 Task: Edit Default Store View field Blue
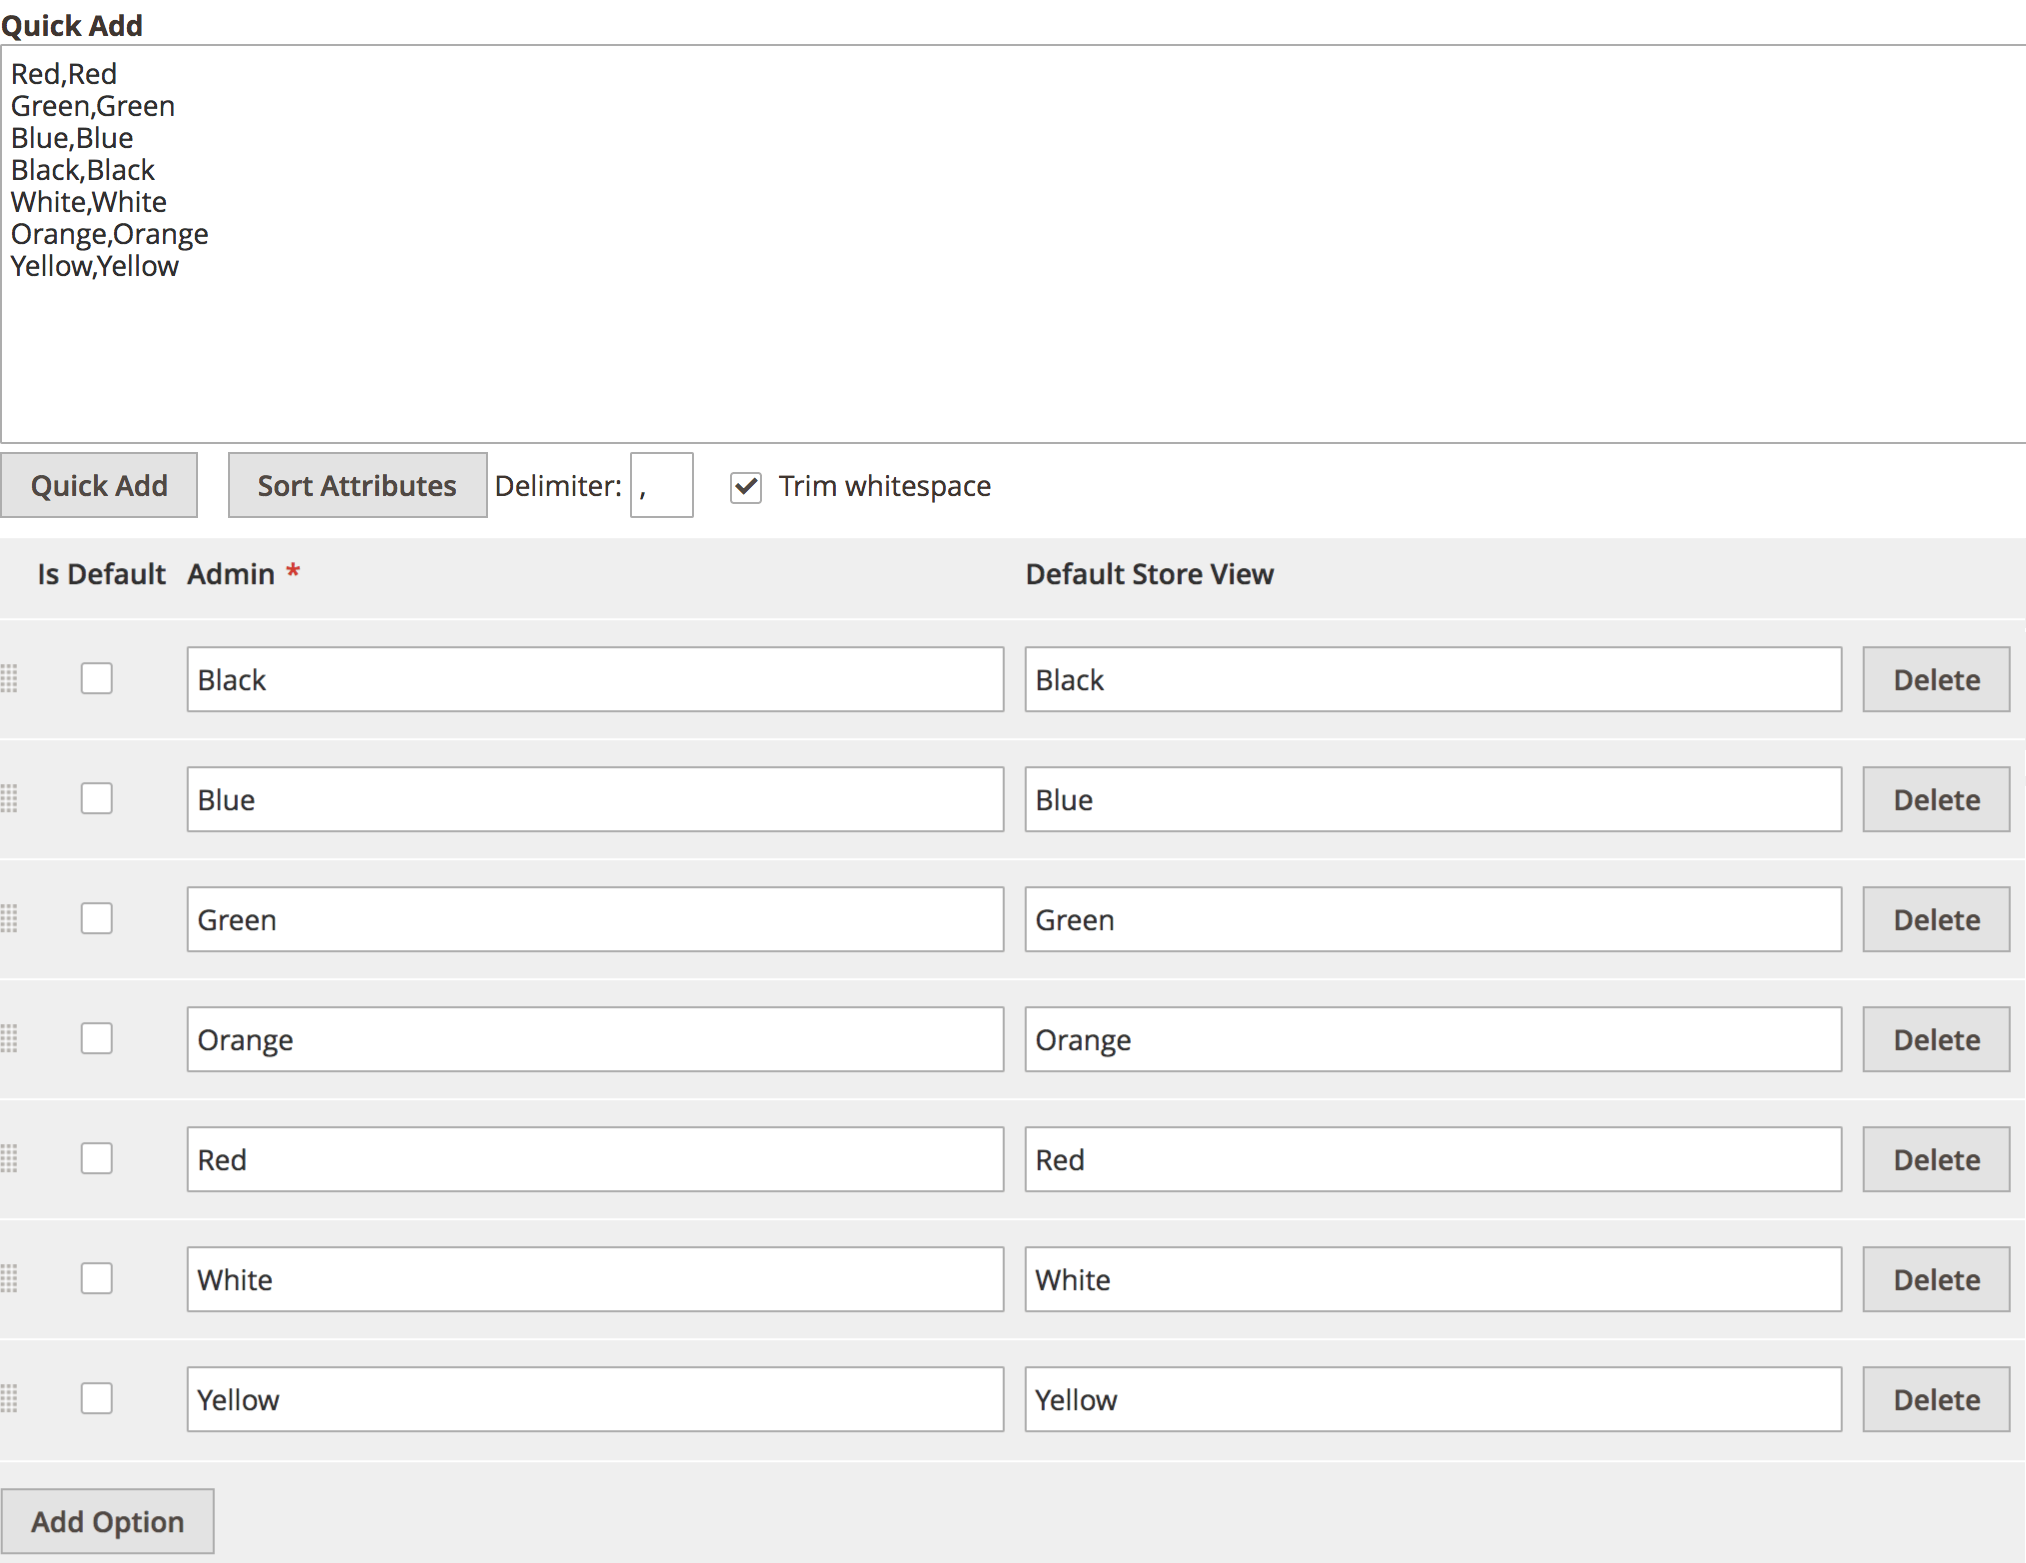pos(1433,799)
